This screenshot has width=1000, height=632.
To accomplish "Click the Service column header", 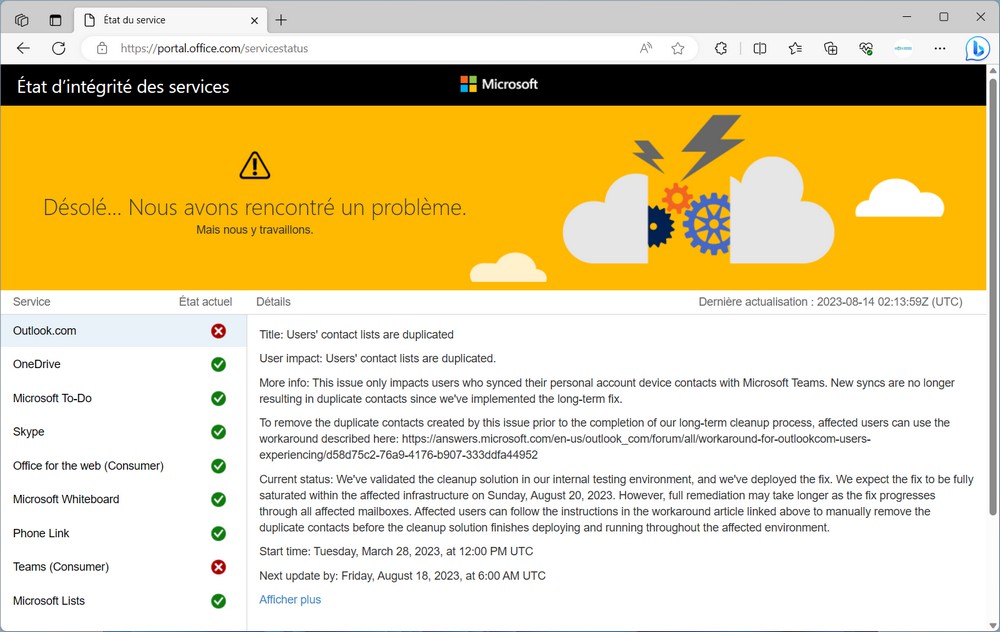I will tap(31, 302).
